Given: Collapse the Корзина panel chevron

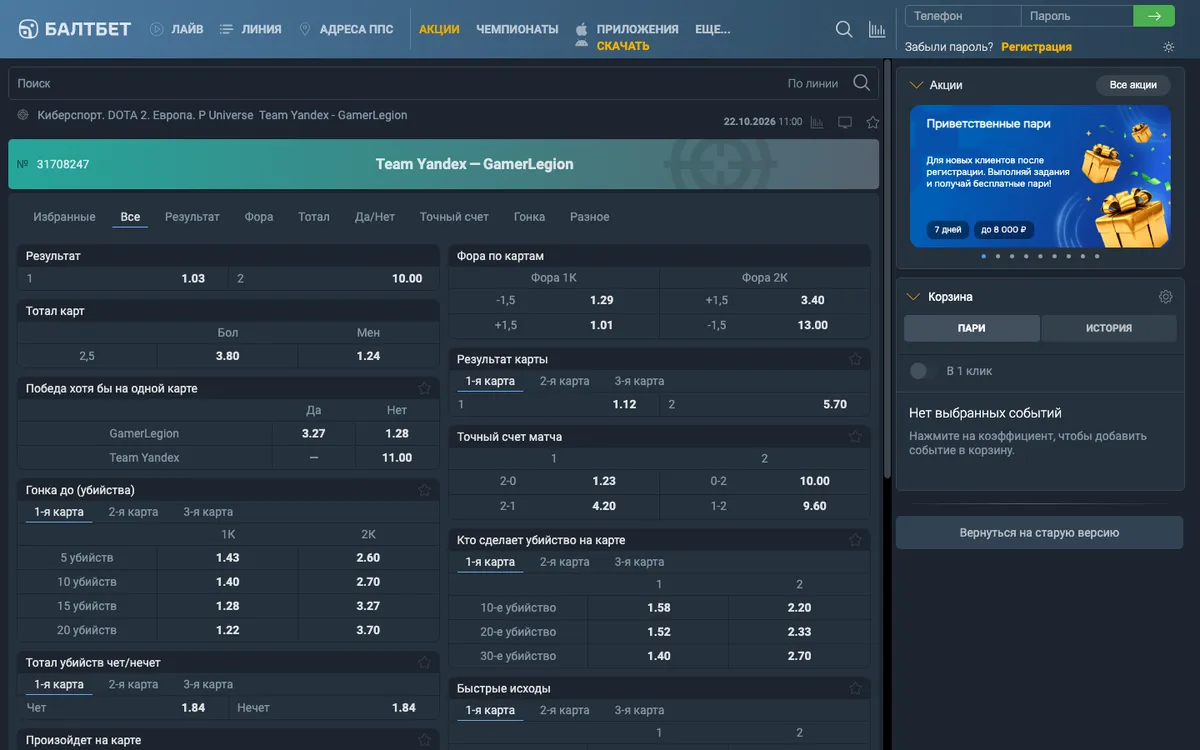Looking at the screenshot, I should 913,297.
